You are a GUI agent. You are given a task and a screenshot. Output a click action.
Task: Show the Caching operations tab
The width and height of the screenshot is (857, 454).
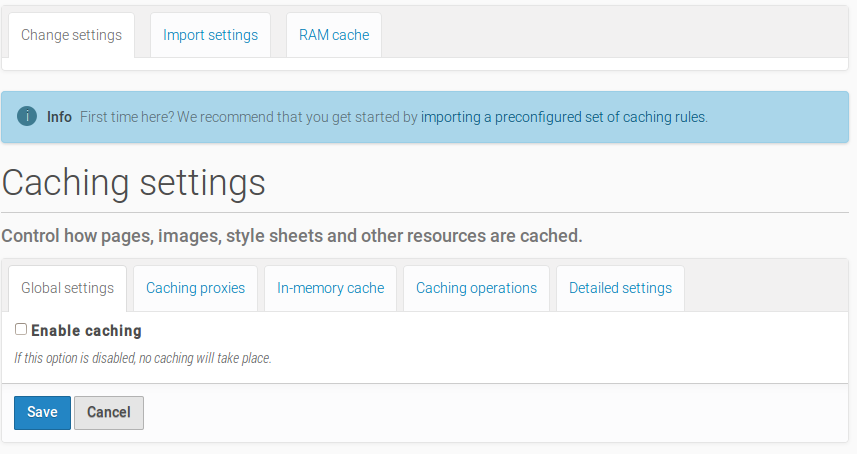coord(476,288)
